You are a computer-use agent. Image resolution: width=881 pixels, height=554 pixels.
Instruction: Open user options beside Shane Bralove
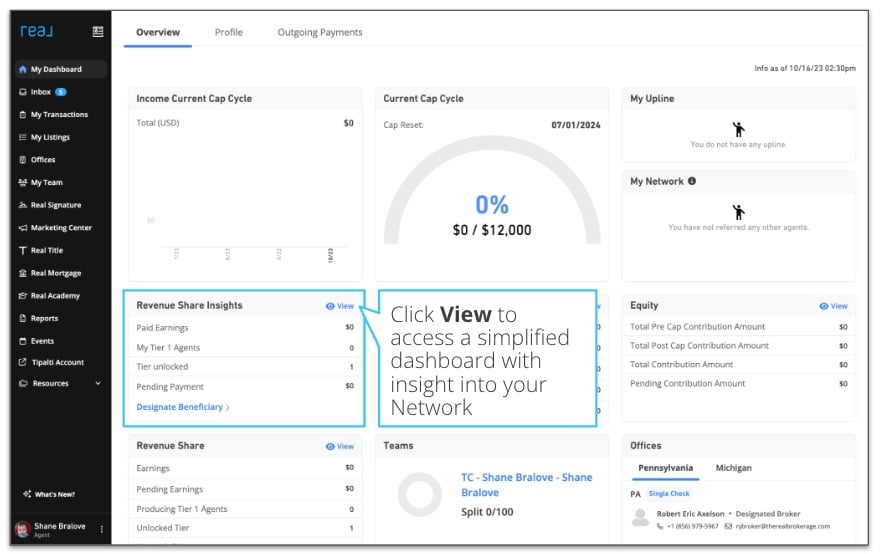click(101, 529)
